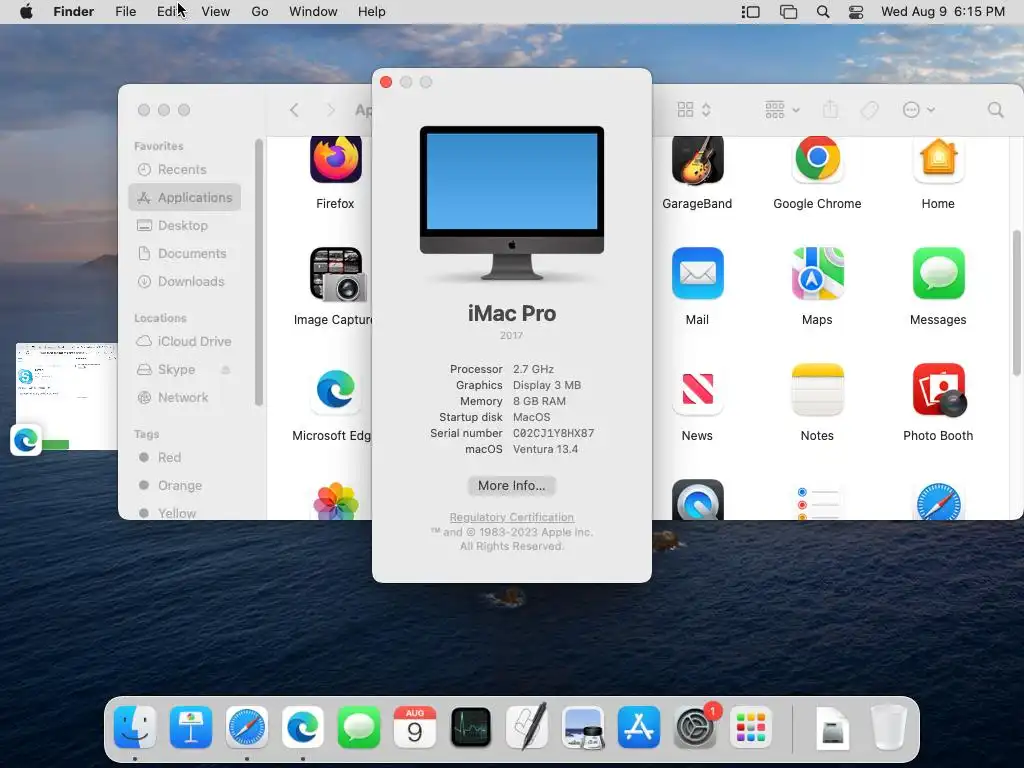Select Recents in the Finder sidebar
The height and width of the screenshot is (768, 1024).
click(x=185, y=169)
